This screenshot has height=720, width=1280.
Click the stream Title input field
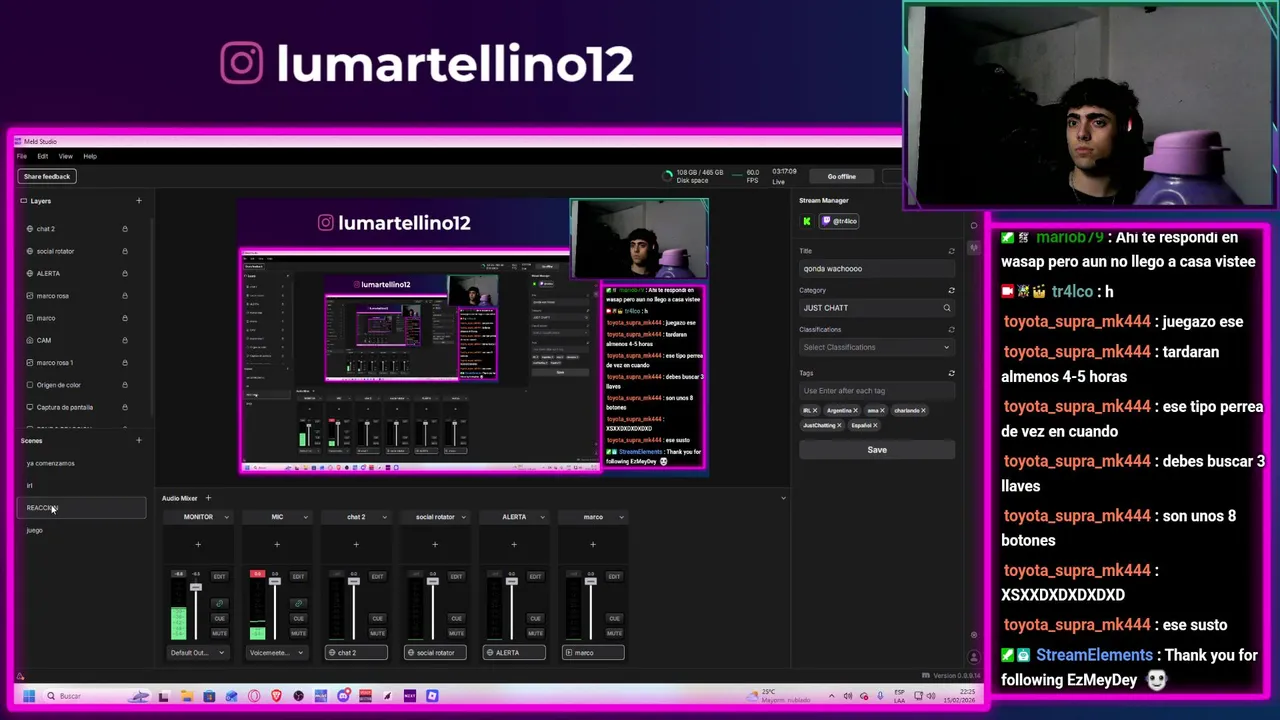tap(876, 269)
